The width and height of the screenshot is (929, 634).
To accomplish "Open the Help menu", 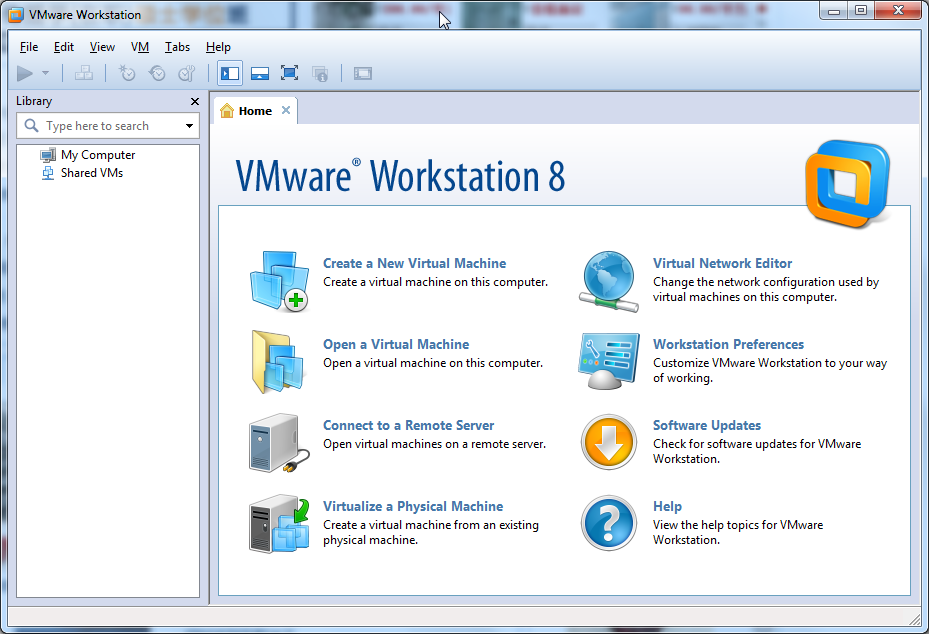I will (x=218, y=47).
